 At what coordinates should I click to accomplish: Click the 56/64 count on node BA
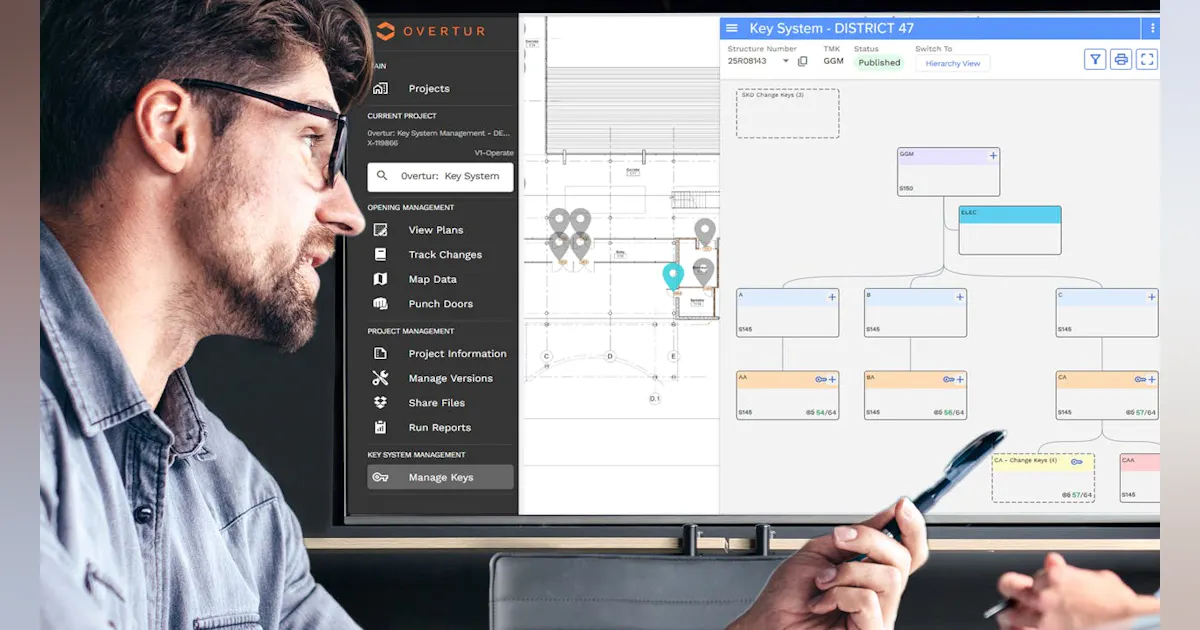[x=954, y=412]
